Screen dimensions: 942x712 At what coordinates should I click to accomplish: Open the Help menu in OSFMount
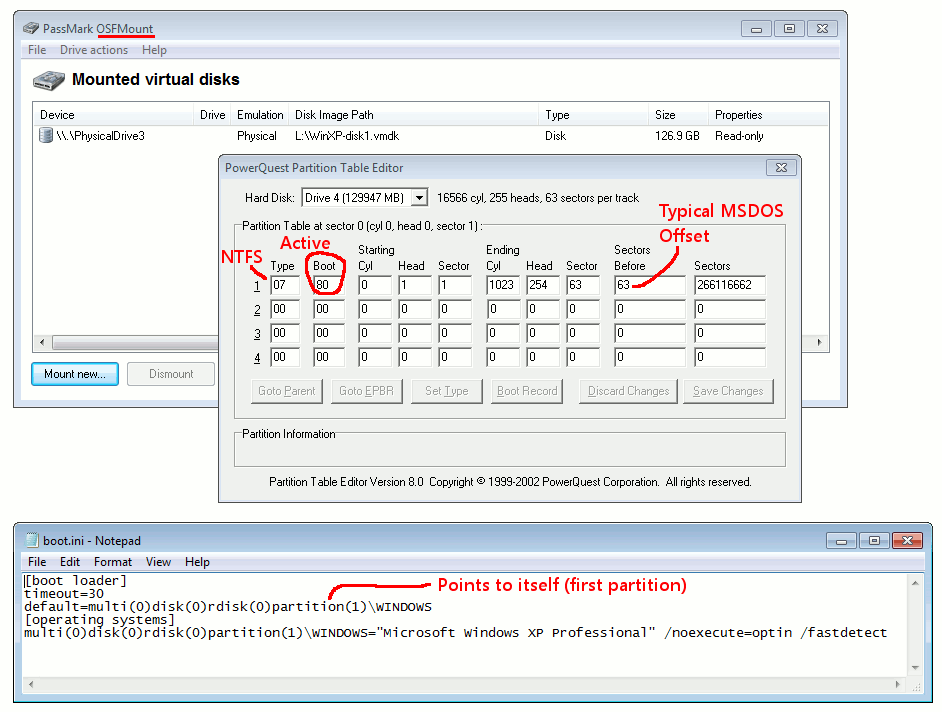(x=154, y=50)
